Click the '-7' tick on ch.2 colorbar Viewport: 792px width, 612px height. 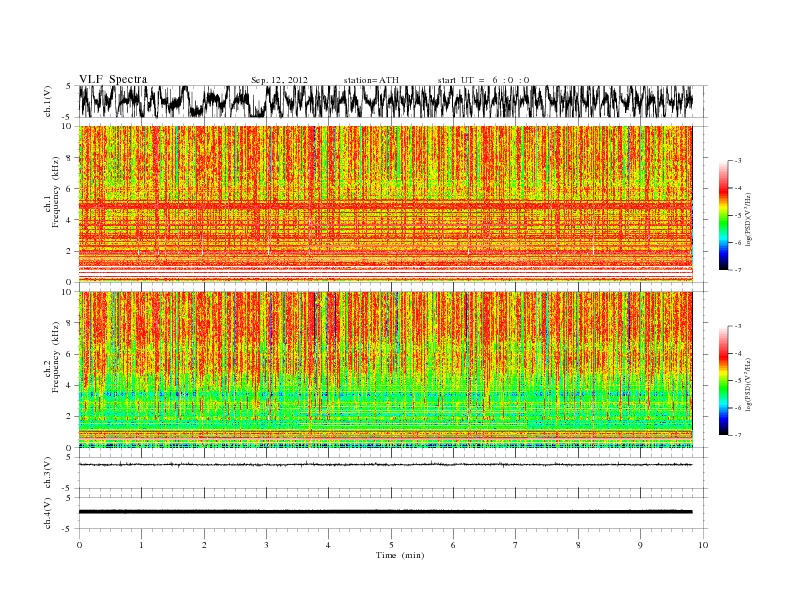738,435
